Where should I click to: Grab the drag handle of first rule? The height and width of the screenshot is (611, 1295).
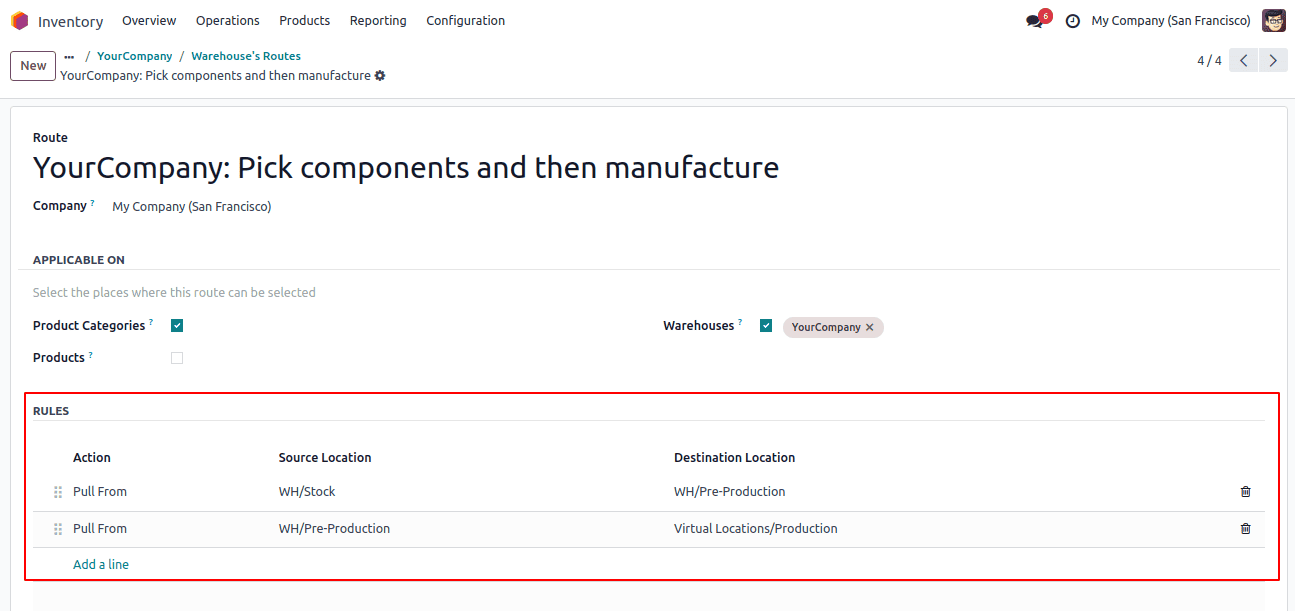pos(58,492)
